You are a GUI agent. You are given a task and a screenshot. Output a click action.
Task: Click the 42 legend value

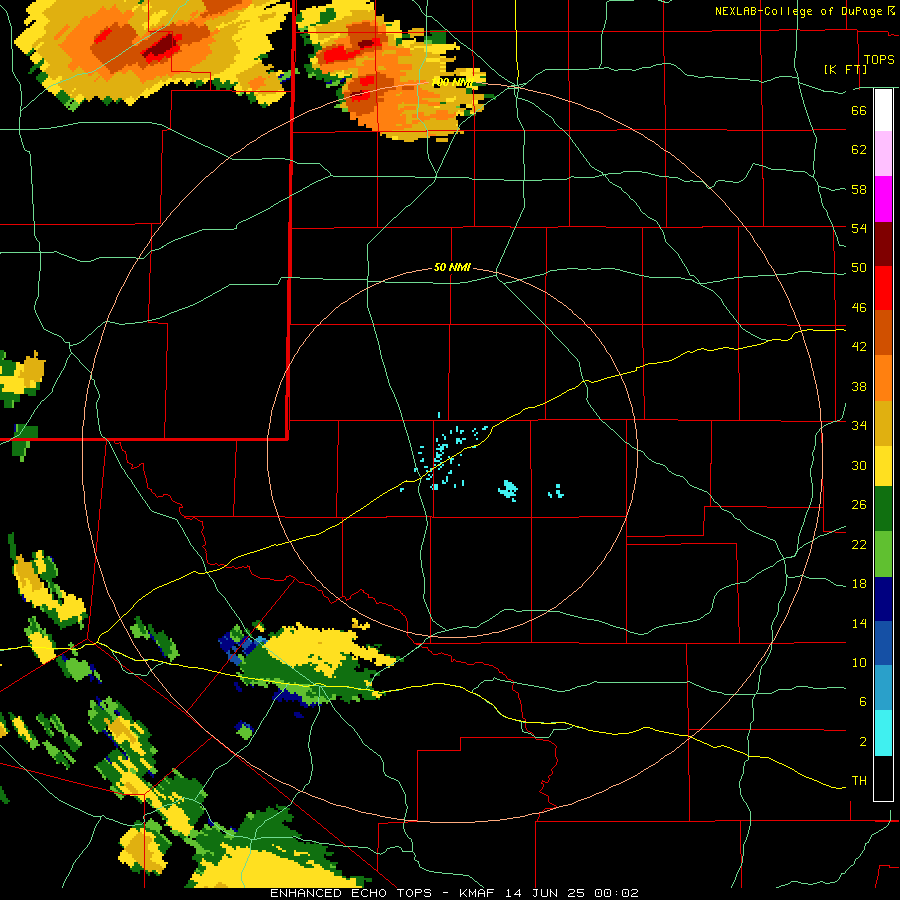coord(859,347)
